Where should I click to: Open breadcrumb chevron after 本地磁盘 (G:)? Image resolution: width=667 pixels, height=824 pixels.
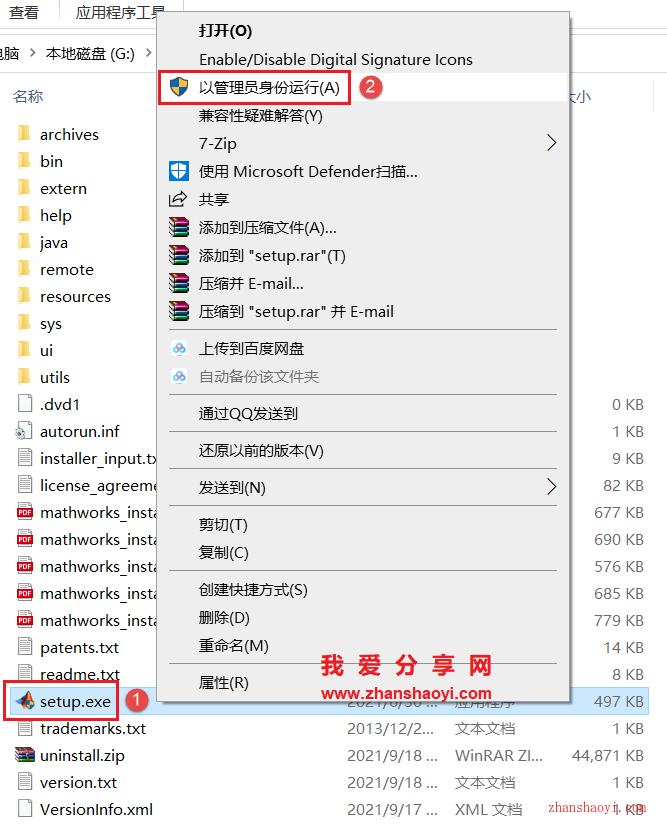tap(148, 53)
